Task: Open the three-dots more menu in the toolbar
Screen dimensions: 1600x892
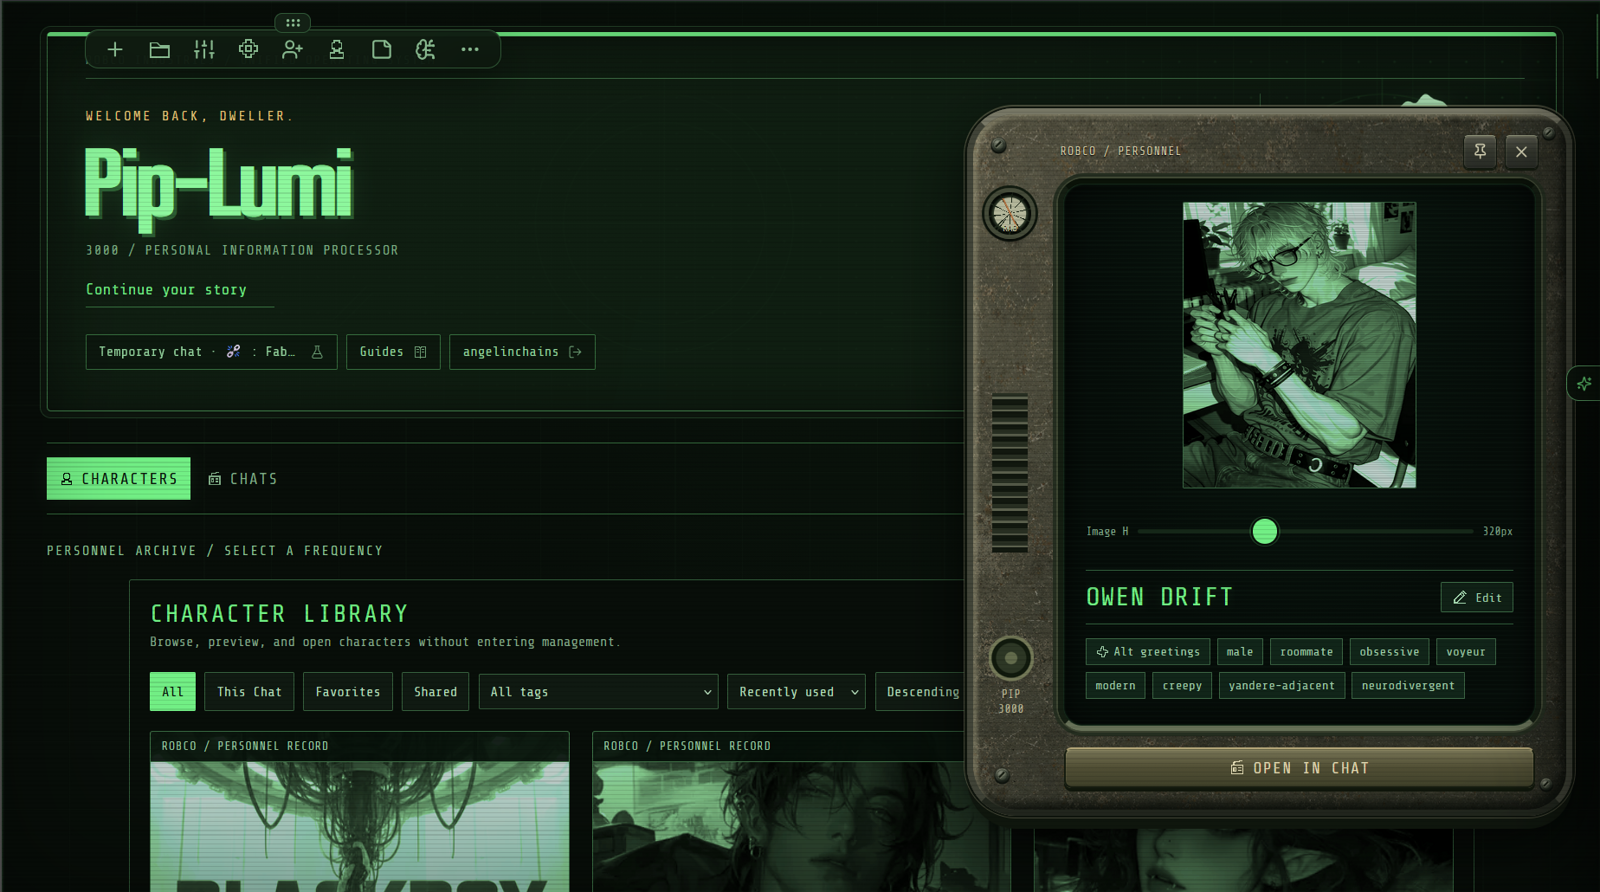Action: (x=470, y=49)
